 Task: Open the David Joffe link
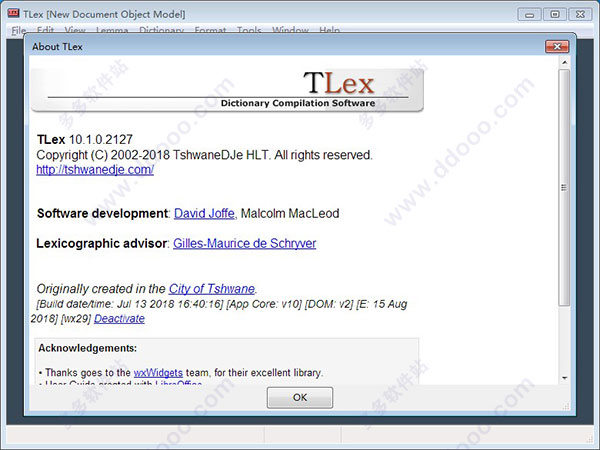point(204,213)
